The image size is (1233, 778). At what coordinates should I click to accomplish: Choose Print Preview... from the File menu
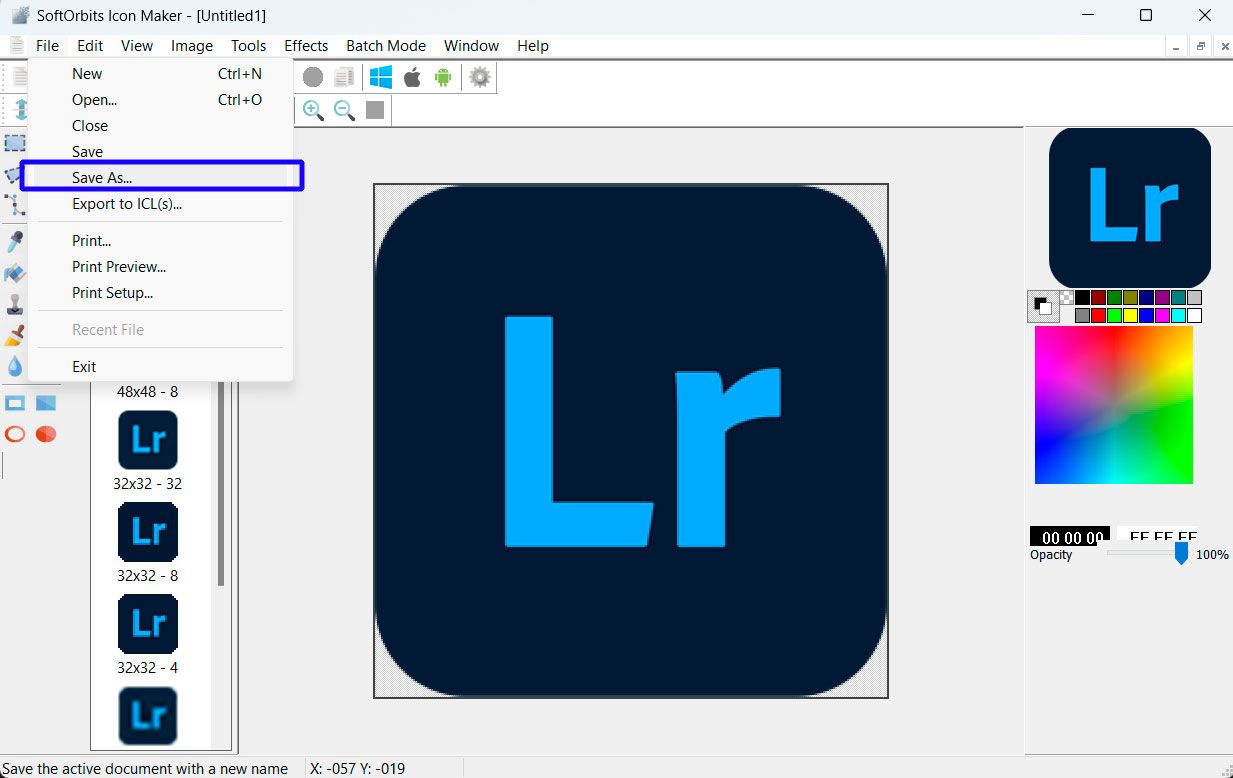160,266
